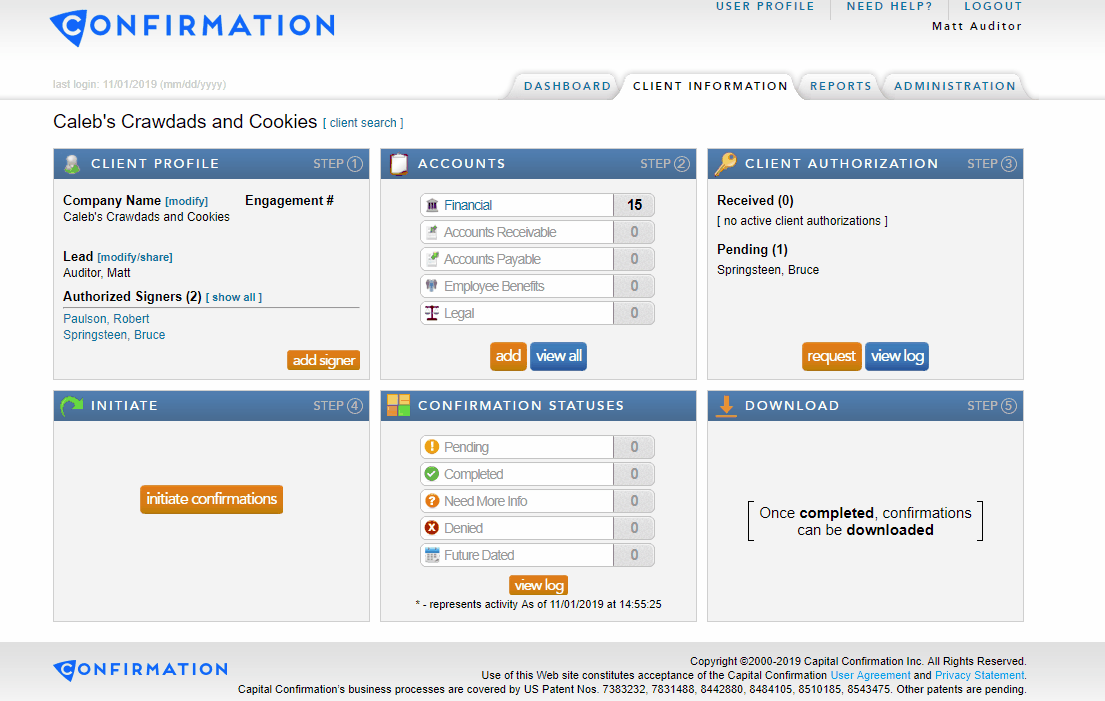
Task: Open User Profile from the top menu
Action: [765, 7]
